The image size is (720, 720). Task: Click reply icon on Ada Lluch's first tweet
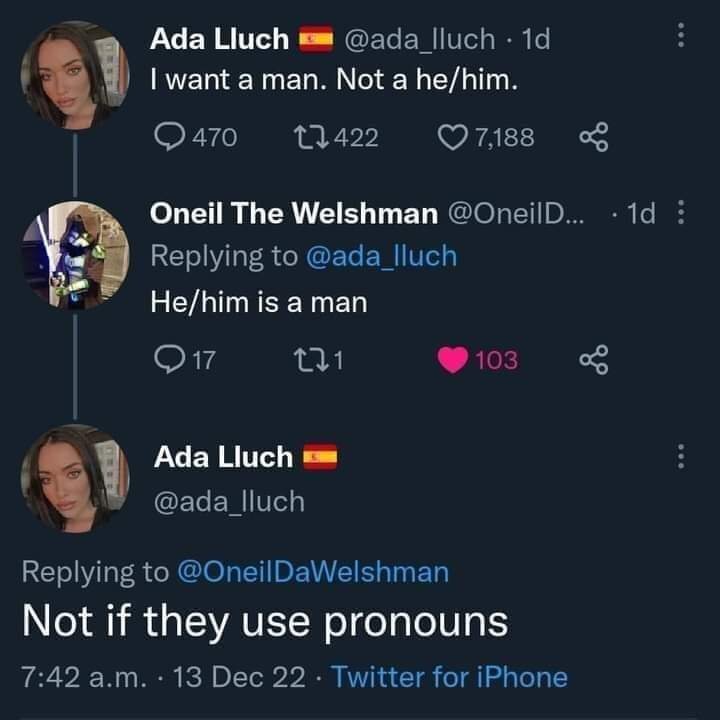click(x=167, y=136)
